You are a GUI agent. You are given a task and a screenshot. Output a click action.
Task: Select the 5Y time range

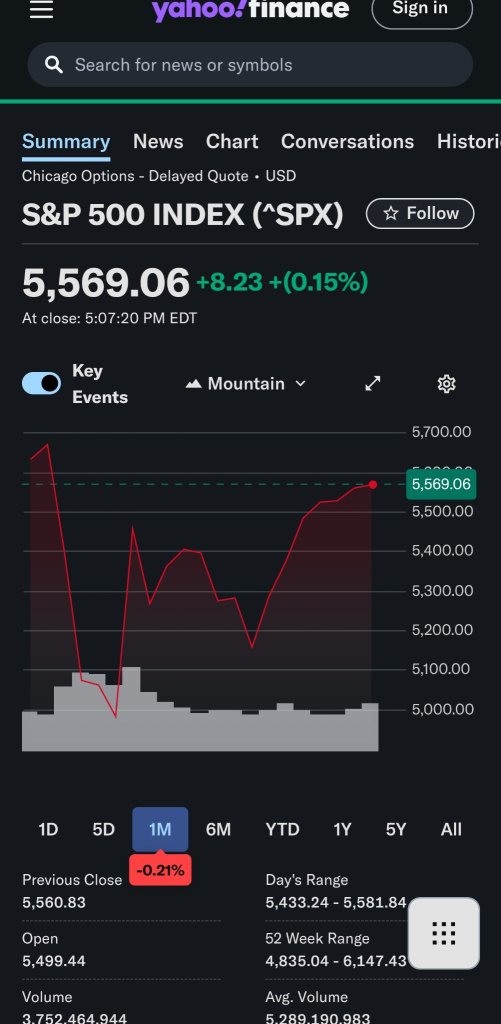click(x=396, y=829)
